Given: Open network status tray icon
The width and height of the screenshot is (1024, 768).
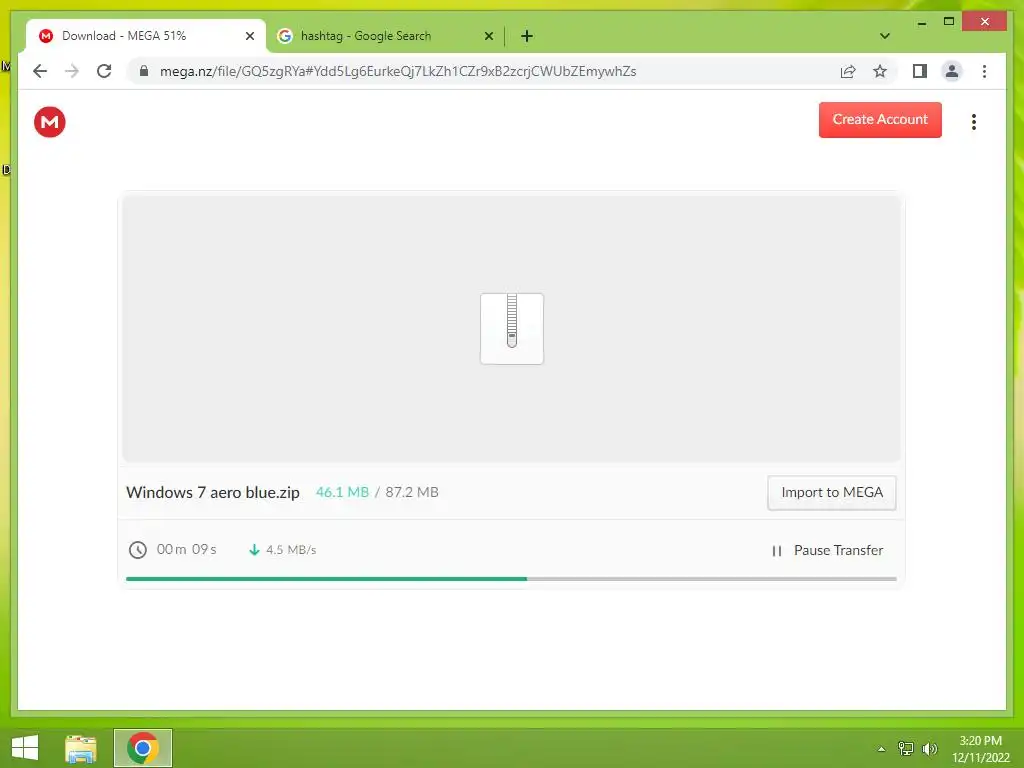Looking at the screenshot, I should pyautogui.click(x=905, y=749).
